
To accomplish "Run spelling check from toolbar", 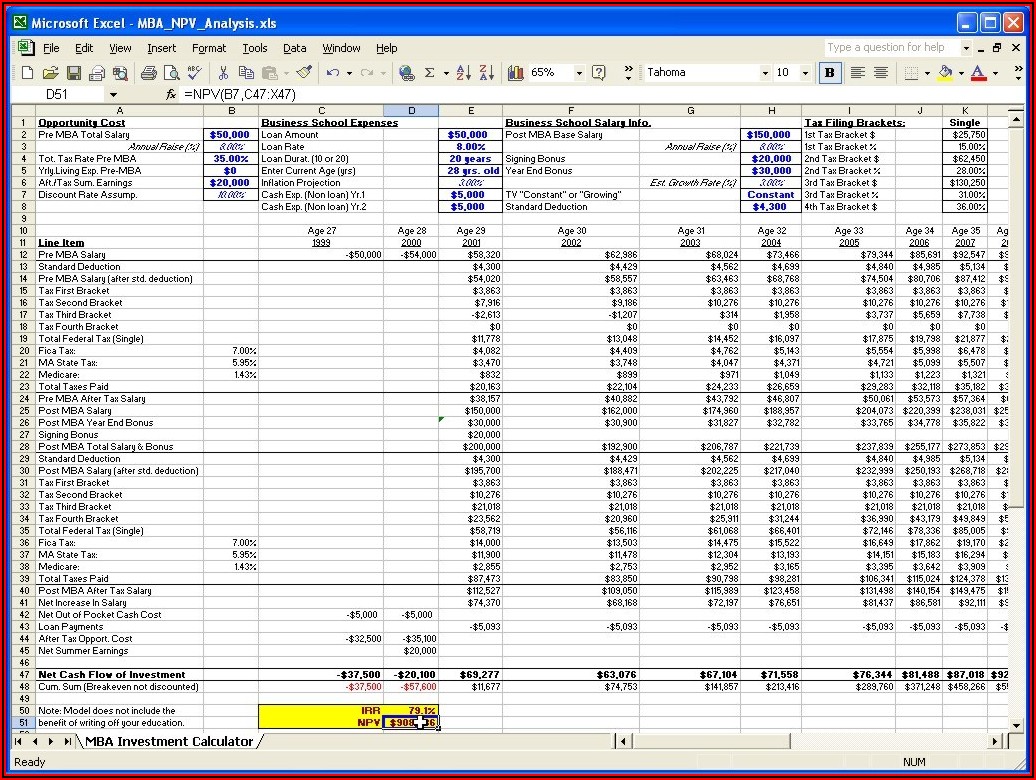I will coord(194,73).
